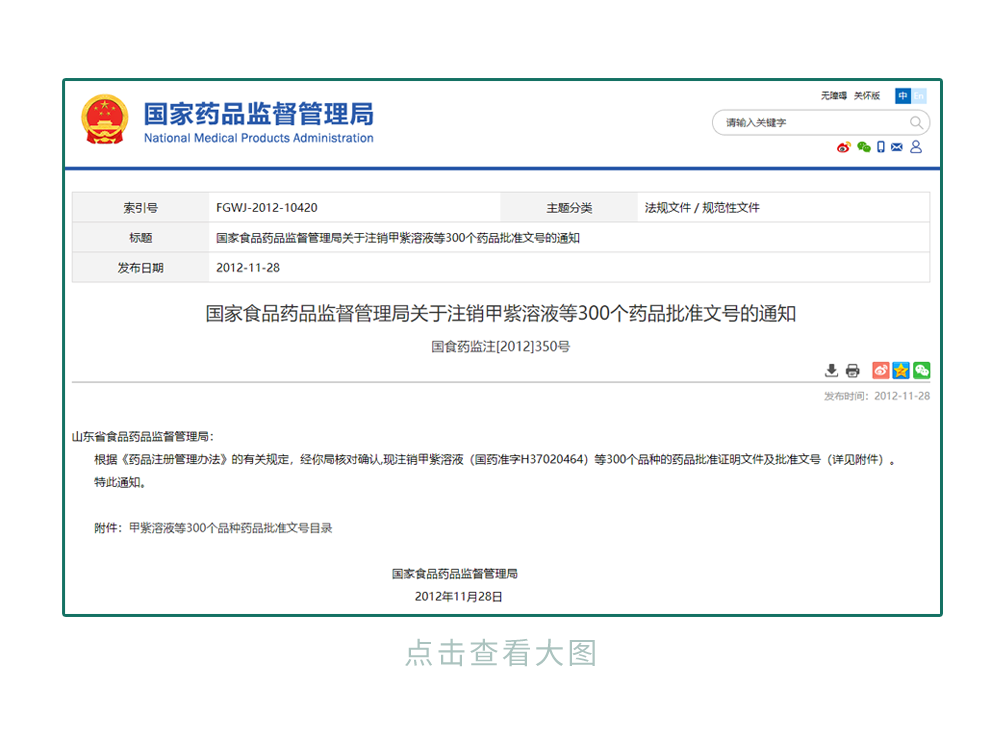Click the signature 国家食品药品监督管理局 at the bottom

[455, 574]
